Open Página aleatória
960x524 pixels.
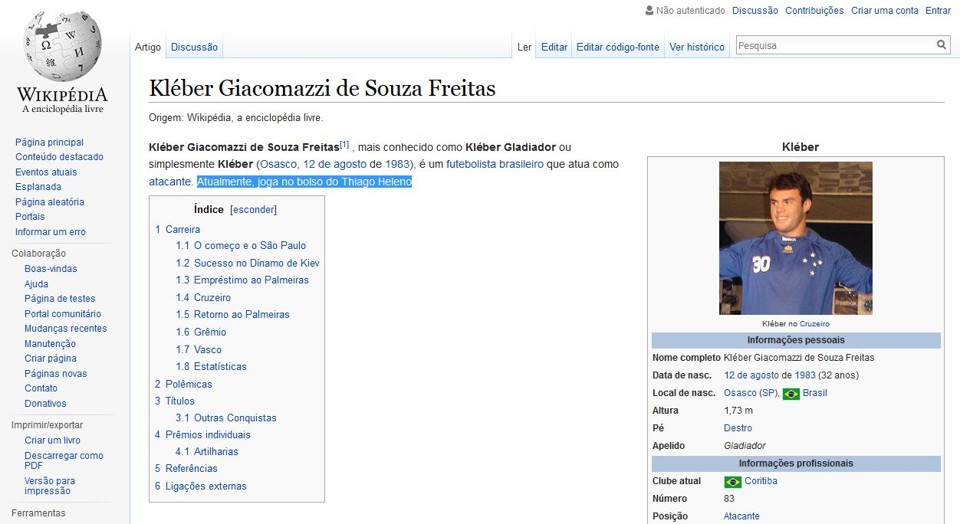(50, 202)
